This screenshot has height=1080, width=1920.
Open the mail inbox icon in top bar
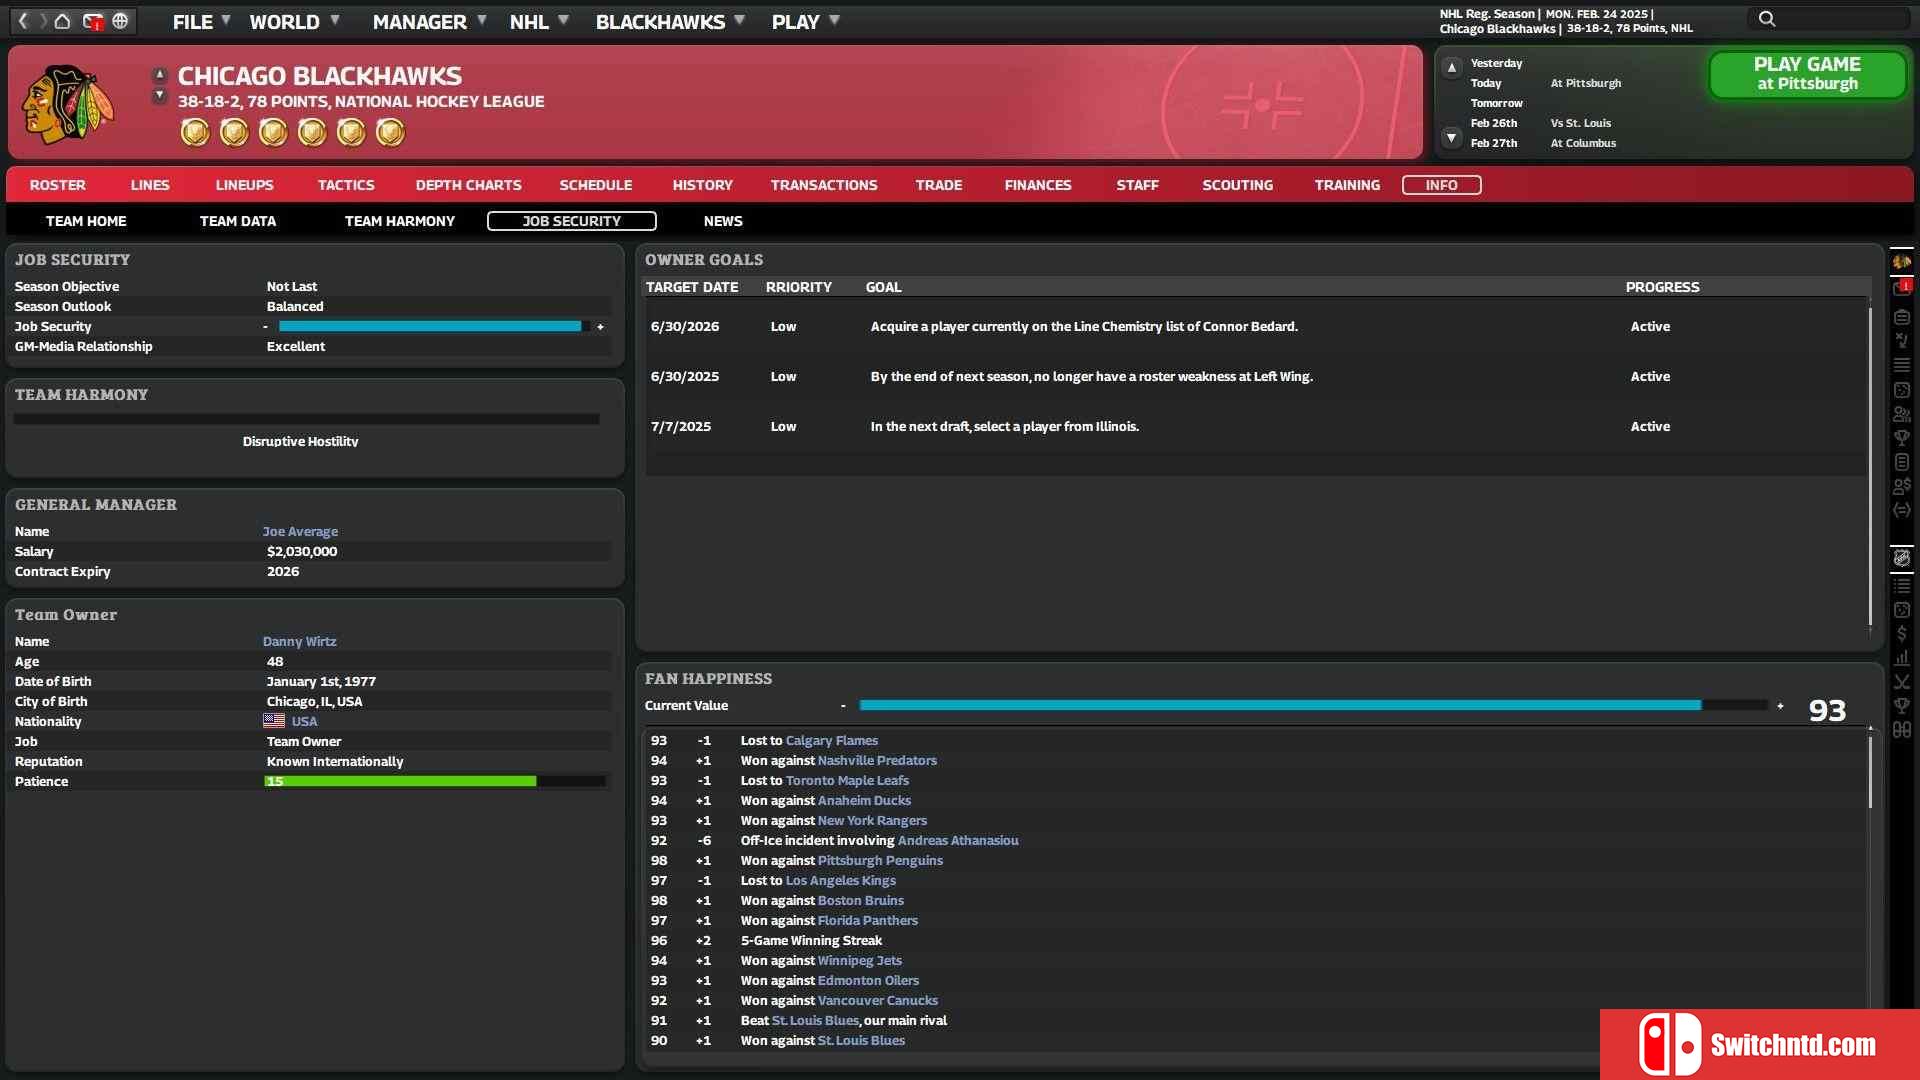tap(92, 21)
